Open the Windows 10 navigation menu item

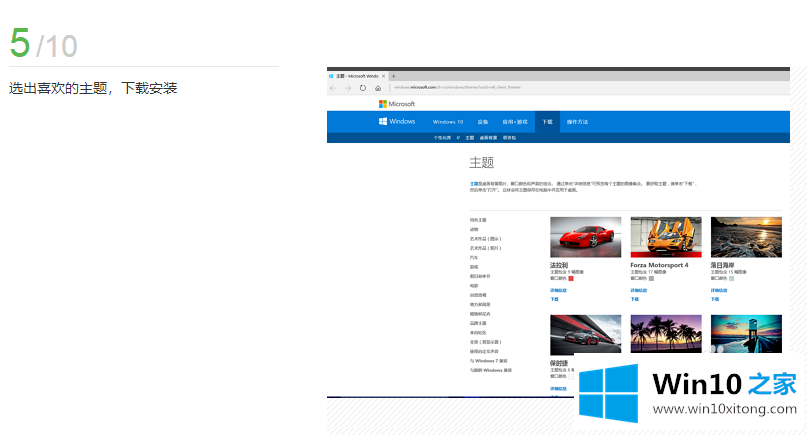coord(448,122)
